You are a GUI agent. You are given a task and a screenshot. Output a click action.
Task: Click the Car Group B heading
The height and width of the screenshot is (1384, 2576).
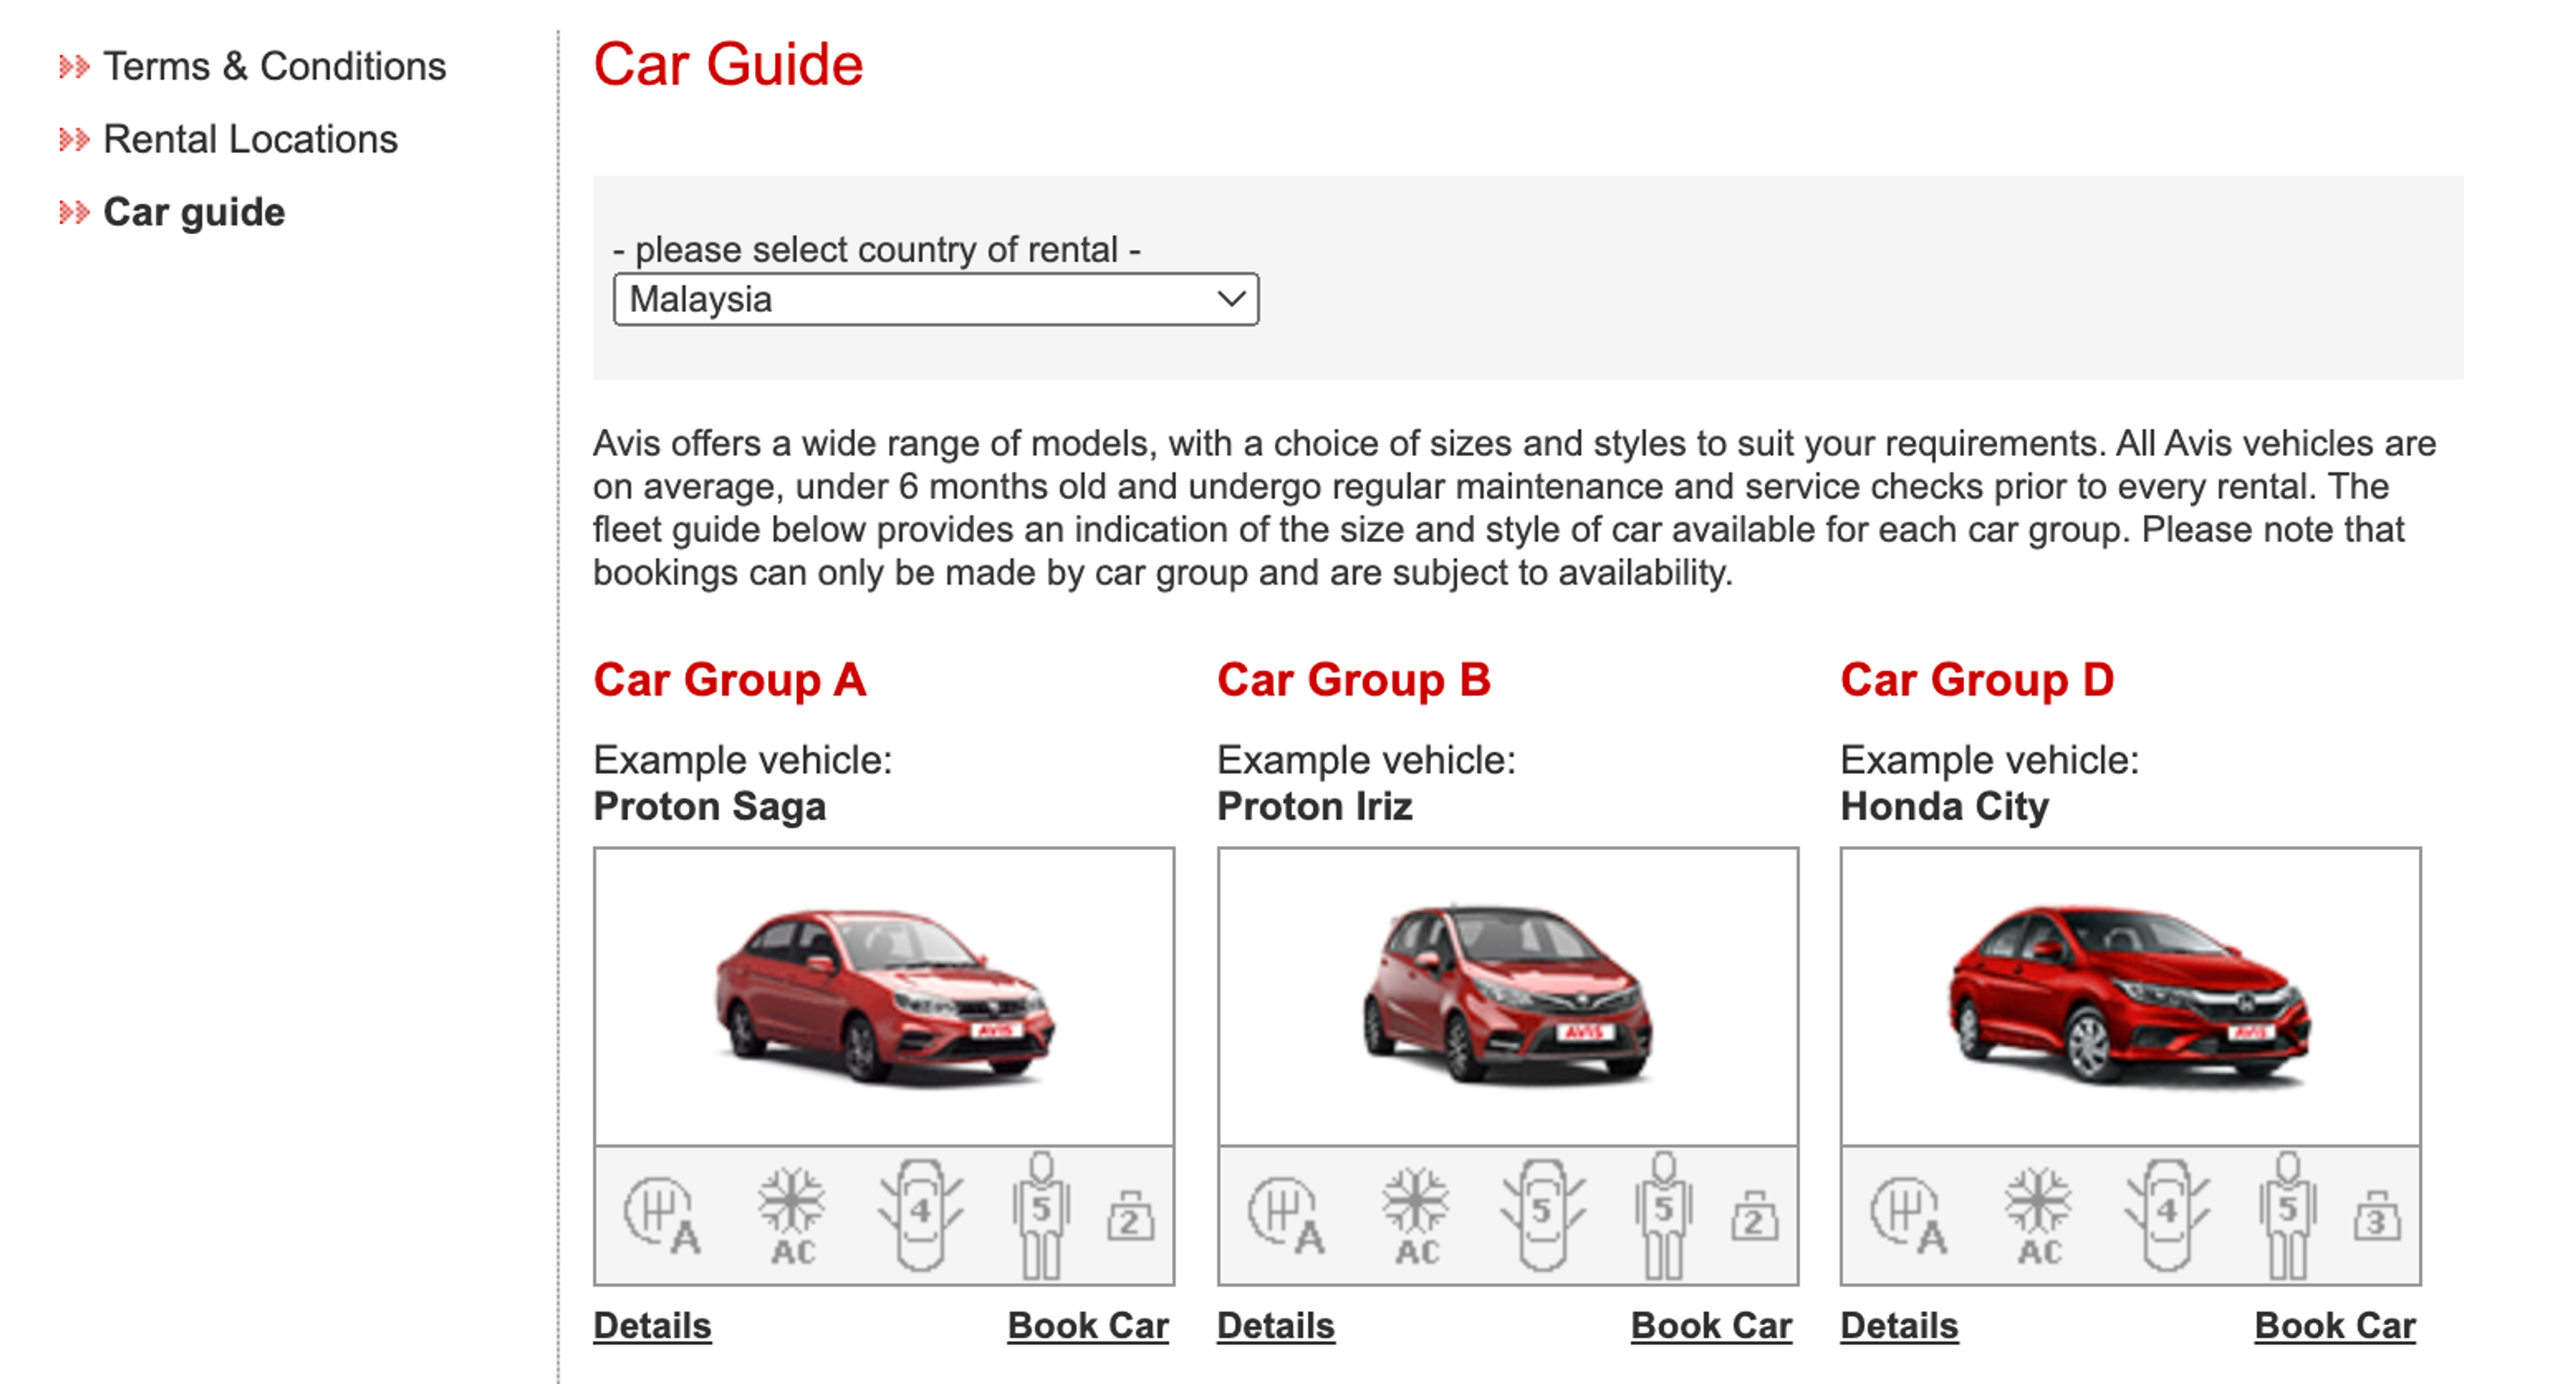pos(1354,680)
